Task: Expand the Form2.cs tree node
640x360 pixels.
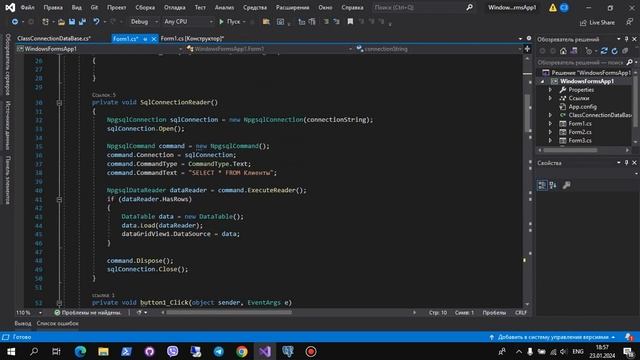Action: pyautogui.click(x=550, y=132)
